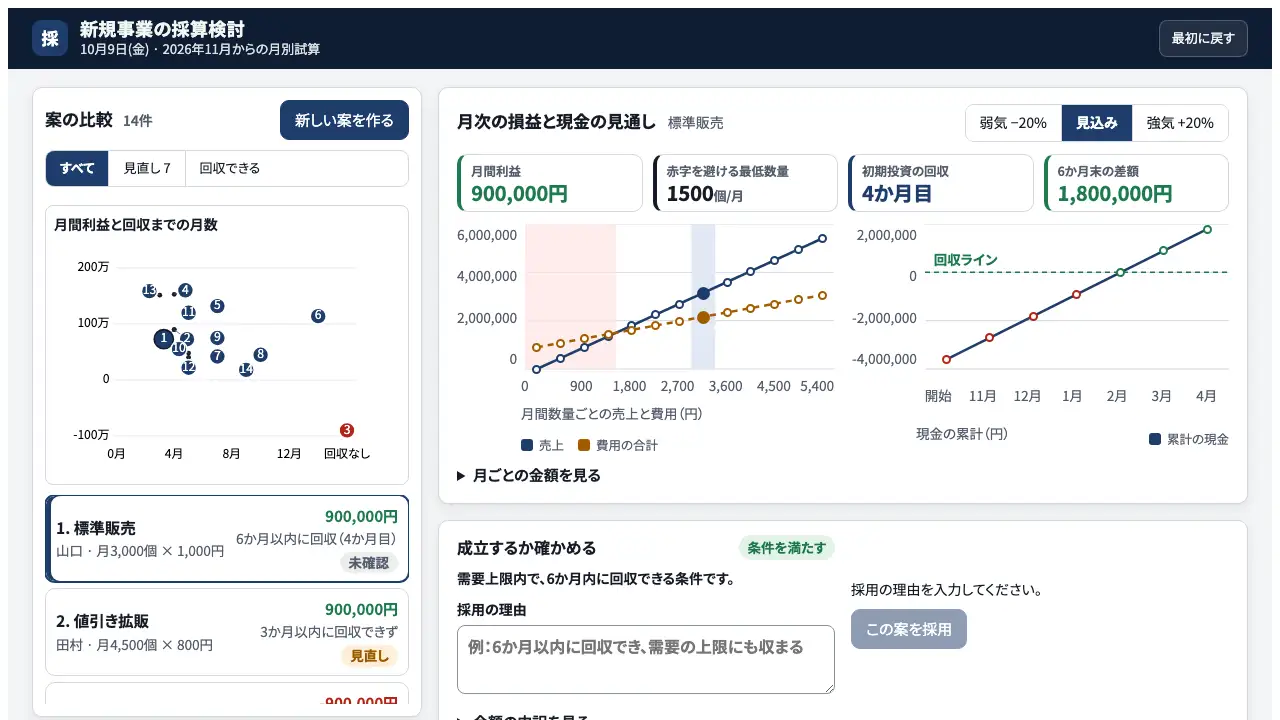Select scatter point 8 on the chart
The width and height of the screenshot is (1280, 720).
[x=260, y=354]
